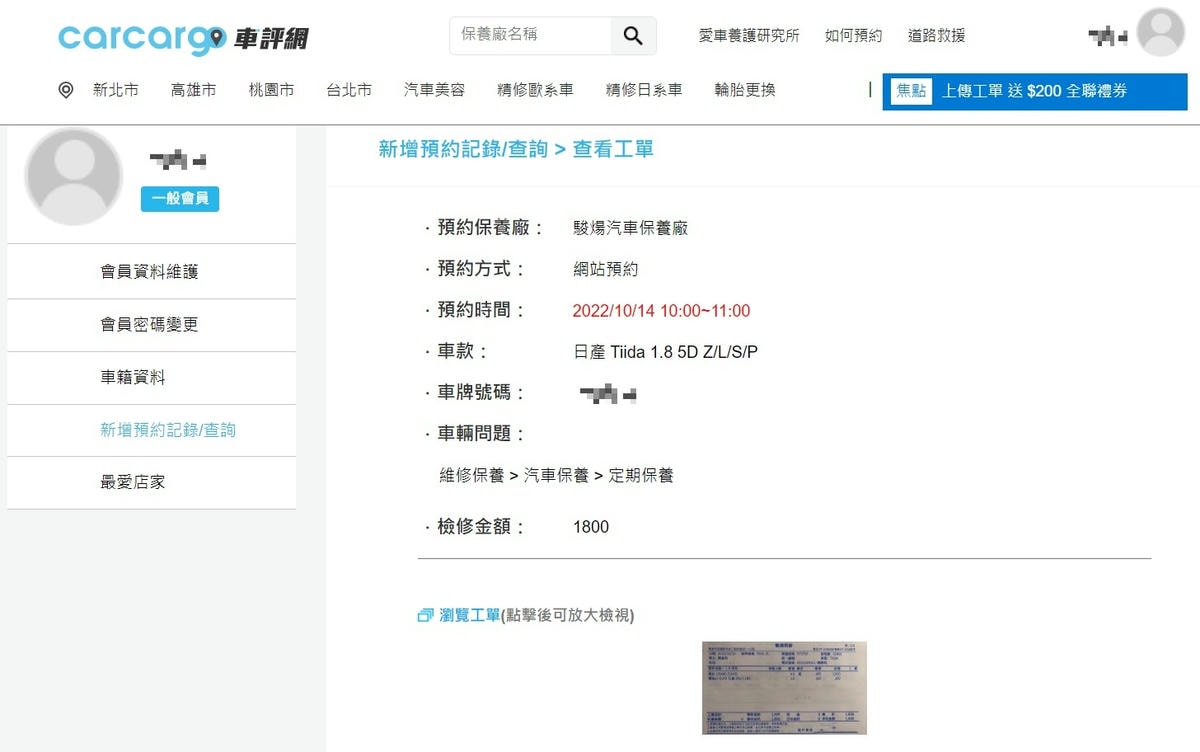Click 上傳工單 送 $200 全聯禮券 banner
Image resolution: width=1200 pixels, height=752 pixels.
1034,91
